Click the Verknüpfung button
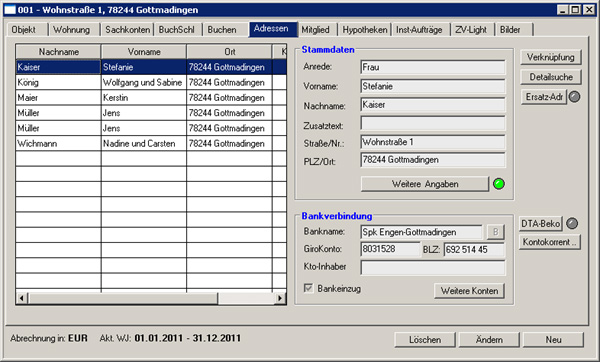Screen dimensions: 600x362 pyautogui.click(x=551, y=57)
